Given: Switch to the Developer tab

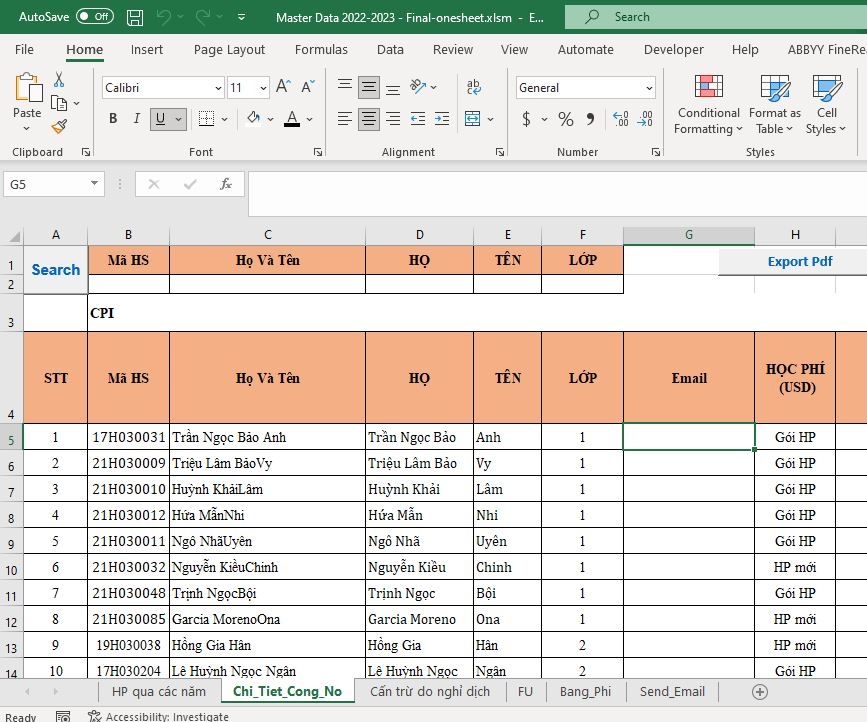Looking at the screenshot, I should coord(673,50).
